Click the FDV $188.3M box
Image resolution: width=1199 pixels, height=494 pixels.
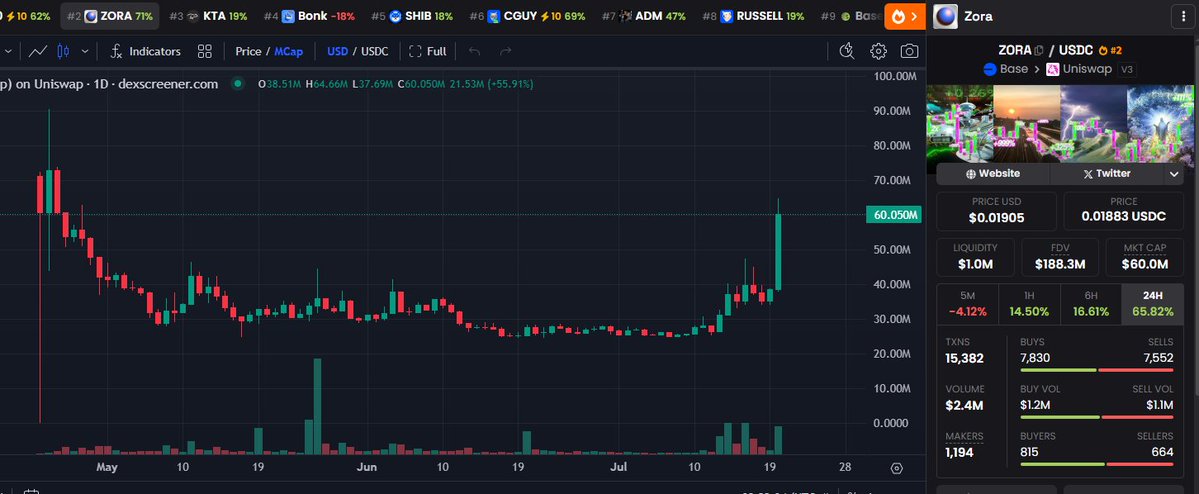pos(1060,257)
